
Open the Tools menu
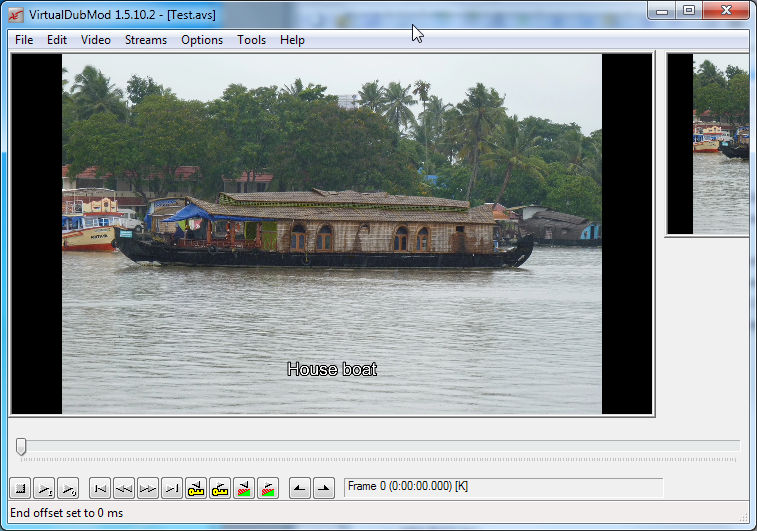(252, 40)
